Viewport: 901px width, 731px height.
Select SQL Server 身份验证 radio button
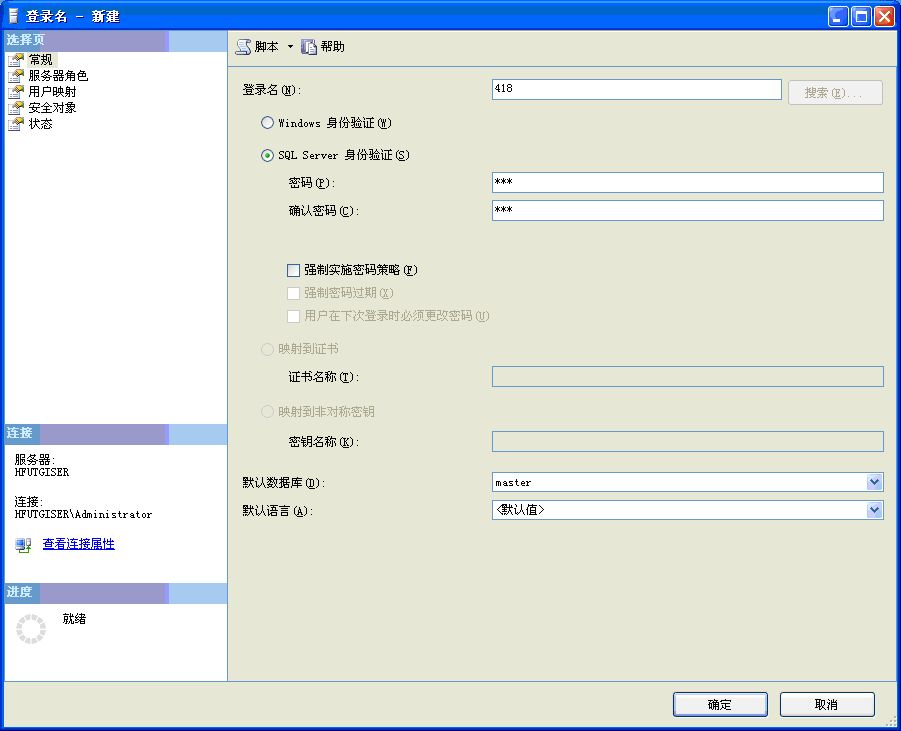point(267,155)
